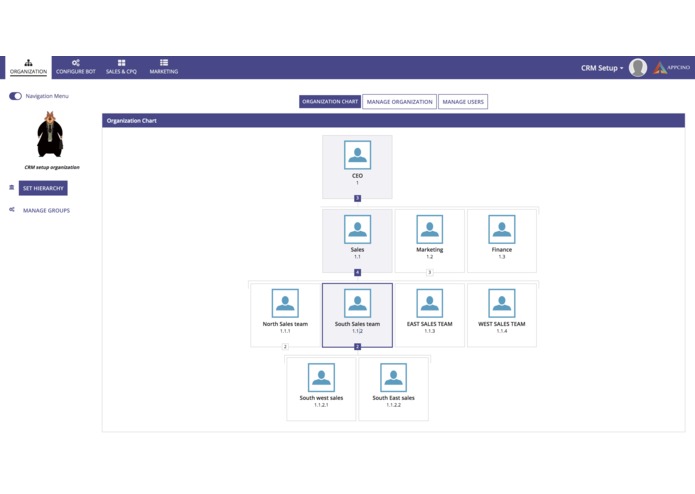The width and height of the screenshot is (695, 494).
Task: Click the Organization Chart panel header
Action: tap(394, 121)
